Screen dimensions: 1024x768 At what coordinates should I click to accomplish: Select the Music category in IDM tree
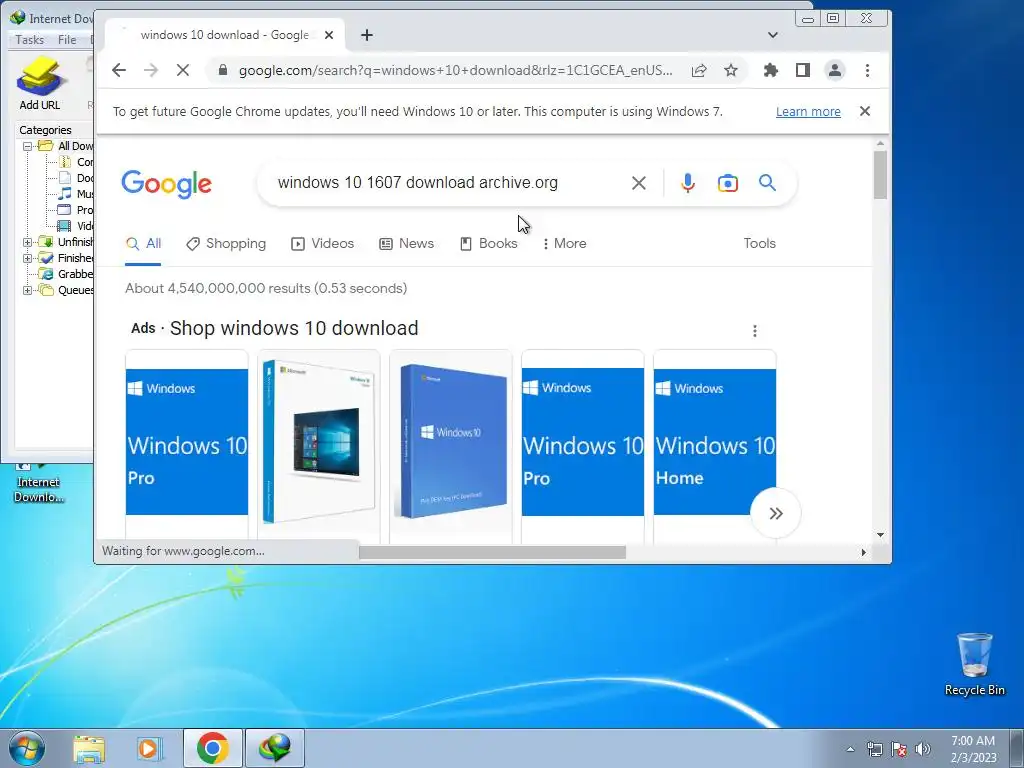click(x=76, y=194)
